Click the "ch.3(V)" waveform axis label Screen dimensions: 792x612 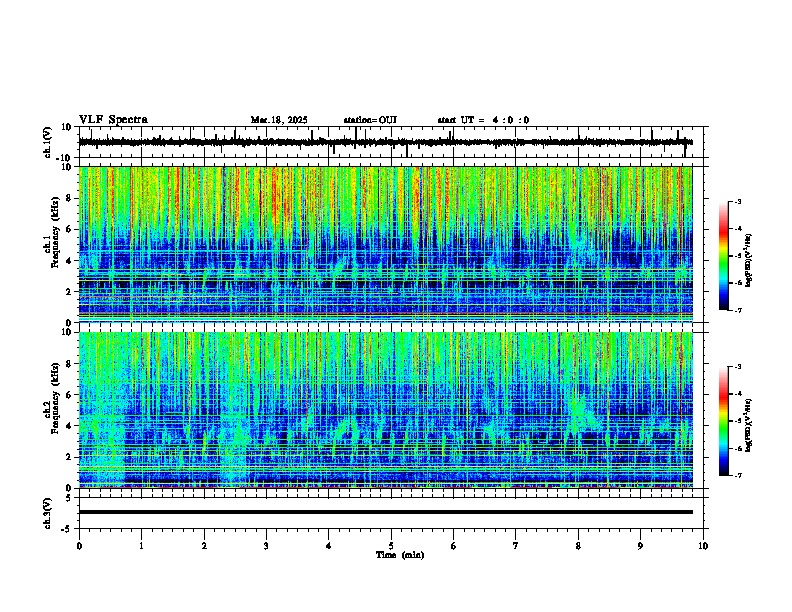(x=49, y=513)
